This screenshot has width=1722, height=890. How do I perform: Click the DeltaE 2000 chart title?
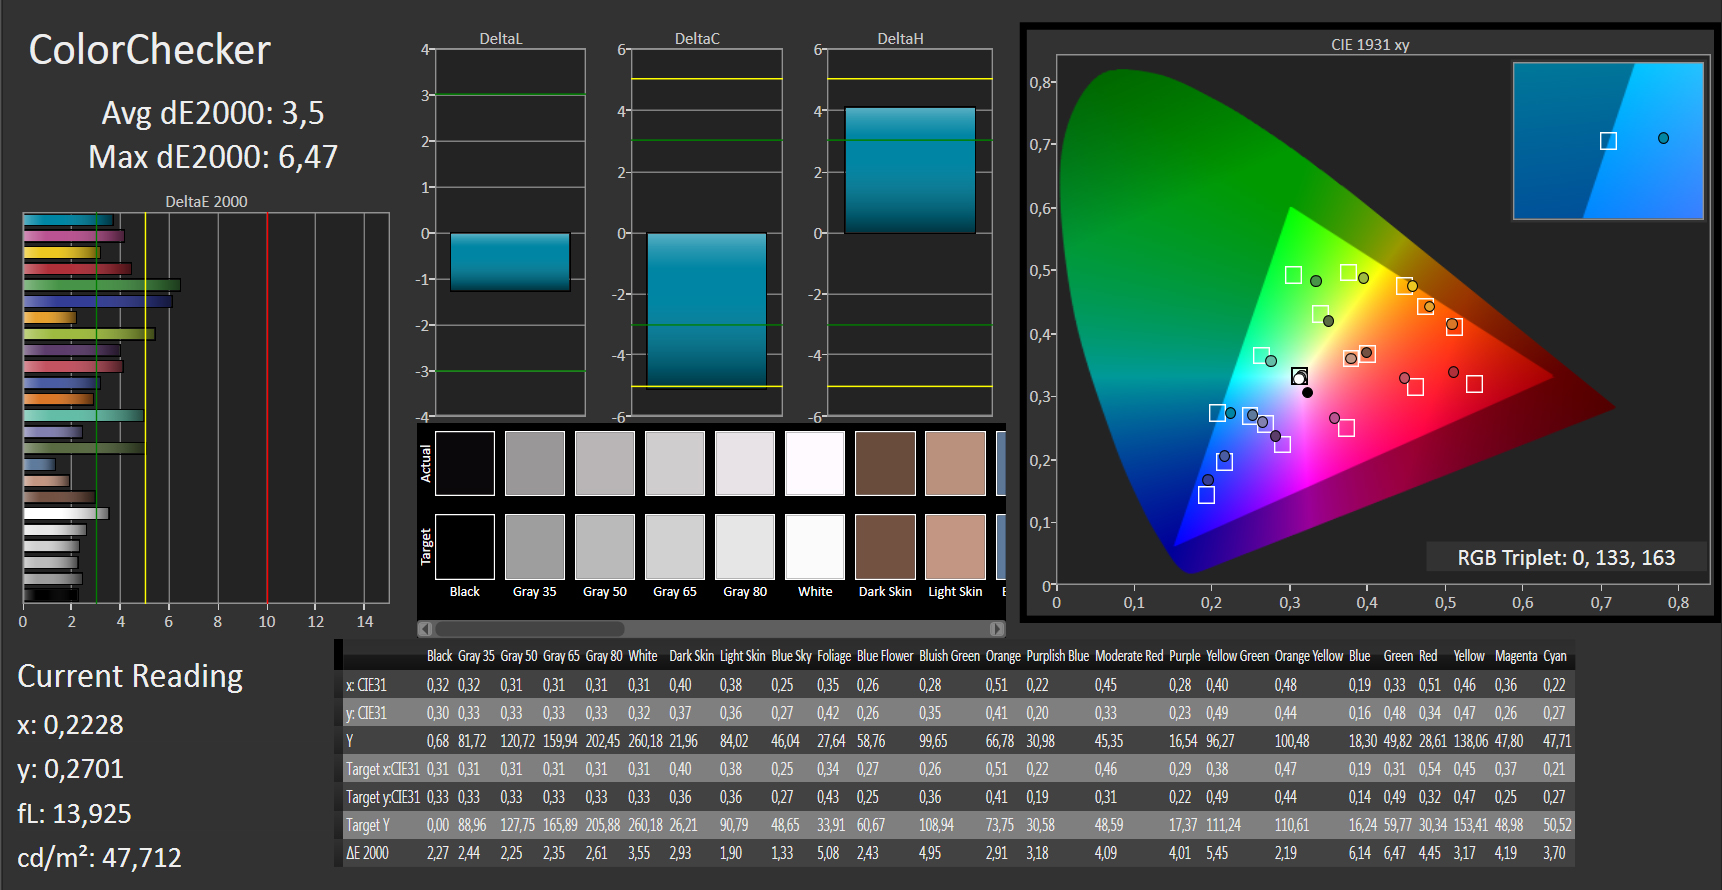[206, 201]
